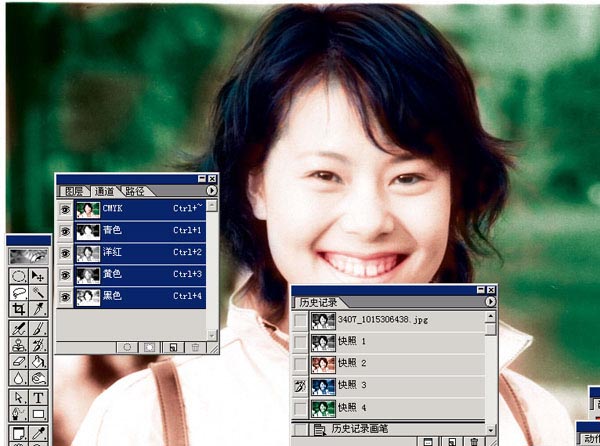Viewport: 600px width, 446px height.
Task: Choose the Paint Bucket tool
Action: click(x=38, y=362)
